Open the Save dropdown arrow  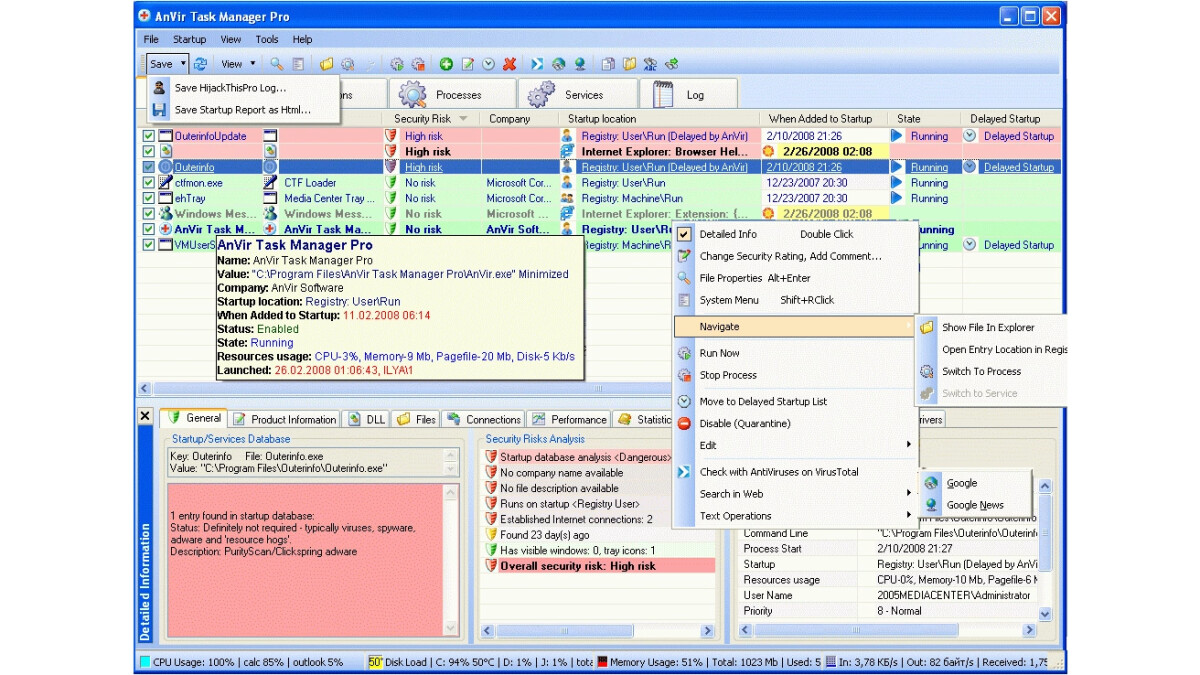pyautogui.click(x=183, y=64)
